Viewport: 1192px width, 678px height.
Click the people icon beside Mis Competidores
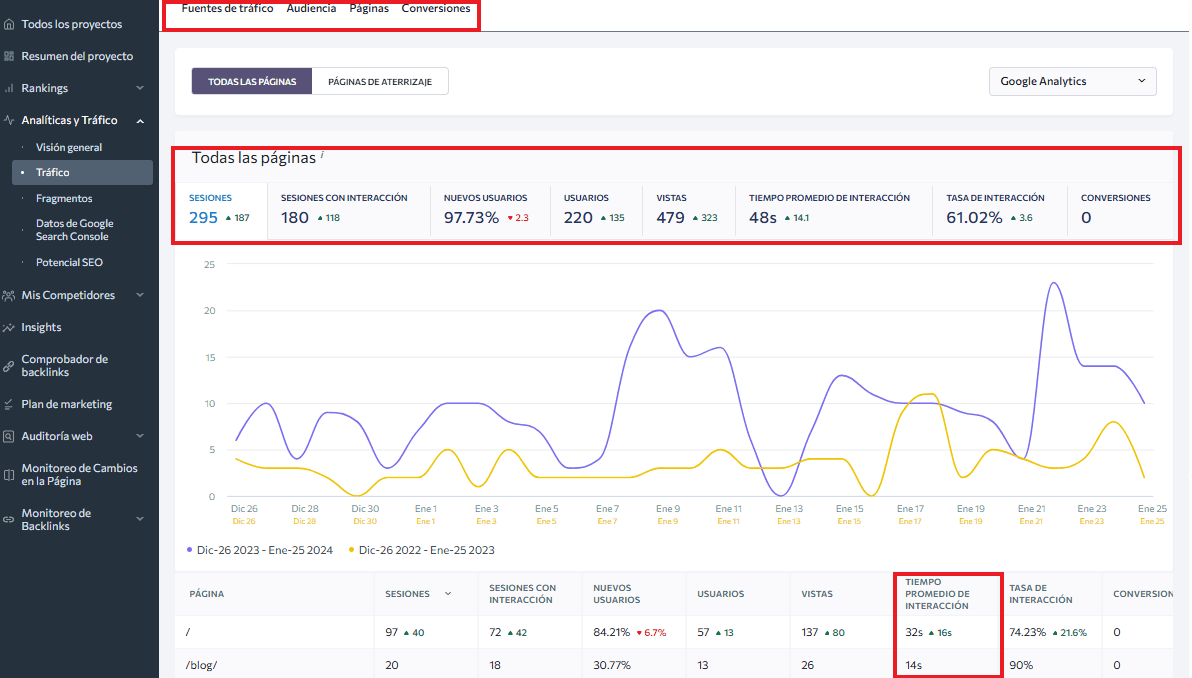(9, 295)
